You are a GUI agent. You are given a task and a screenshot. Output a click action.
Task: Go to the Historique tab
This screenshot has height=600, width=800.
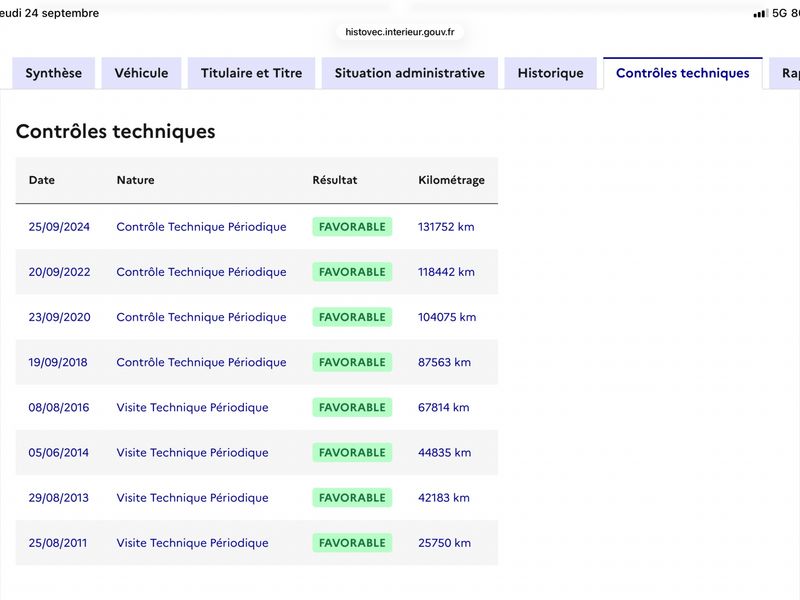pos(551,73)
